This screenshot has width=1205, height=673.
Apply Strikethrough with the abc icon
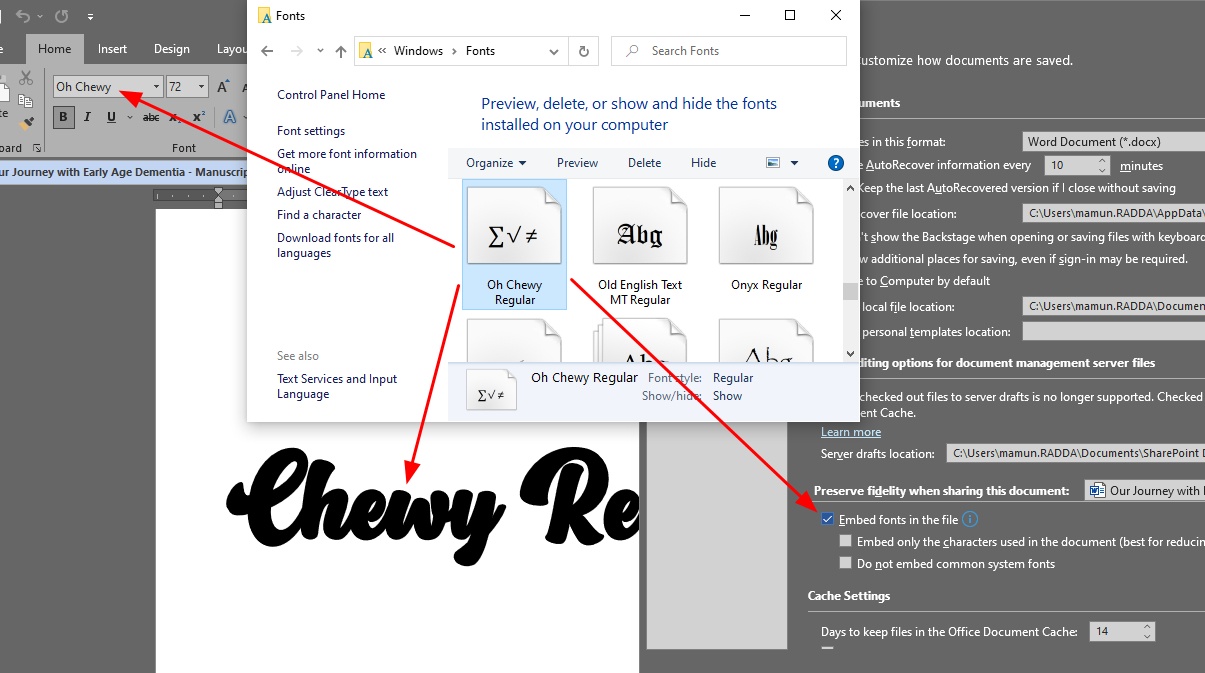coord(151,117)
